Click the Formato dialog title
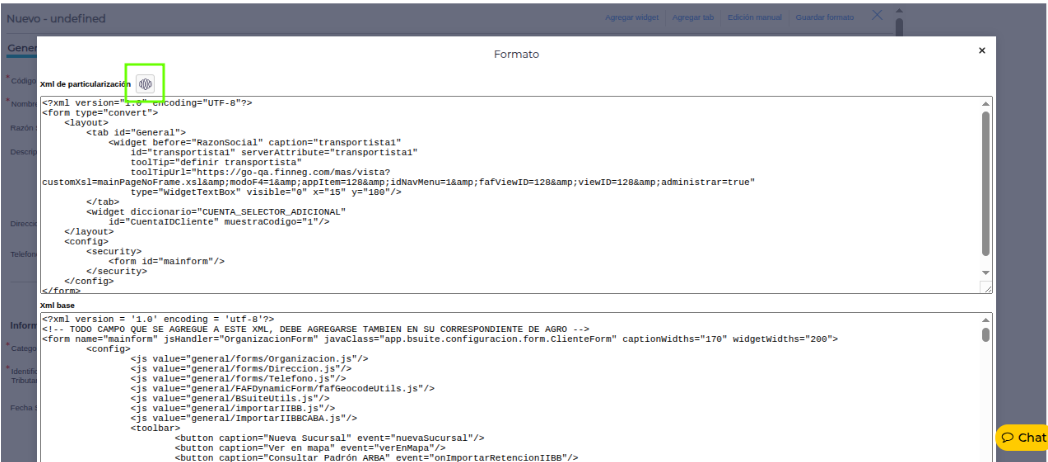This screenshot has height=462, width=1048. [516, 54]
